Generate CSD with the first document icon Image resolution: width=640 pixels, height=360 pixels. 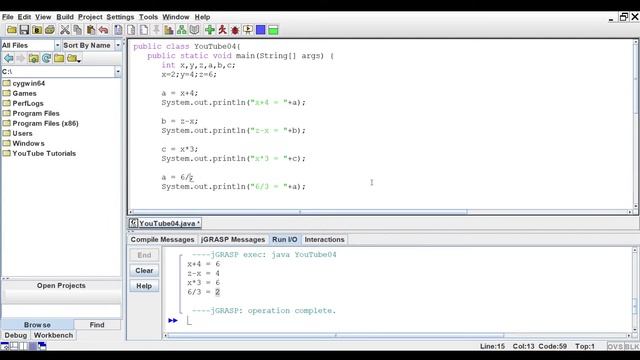pyautogui.click(x=118, y=30)
